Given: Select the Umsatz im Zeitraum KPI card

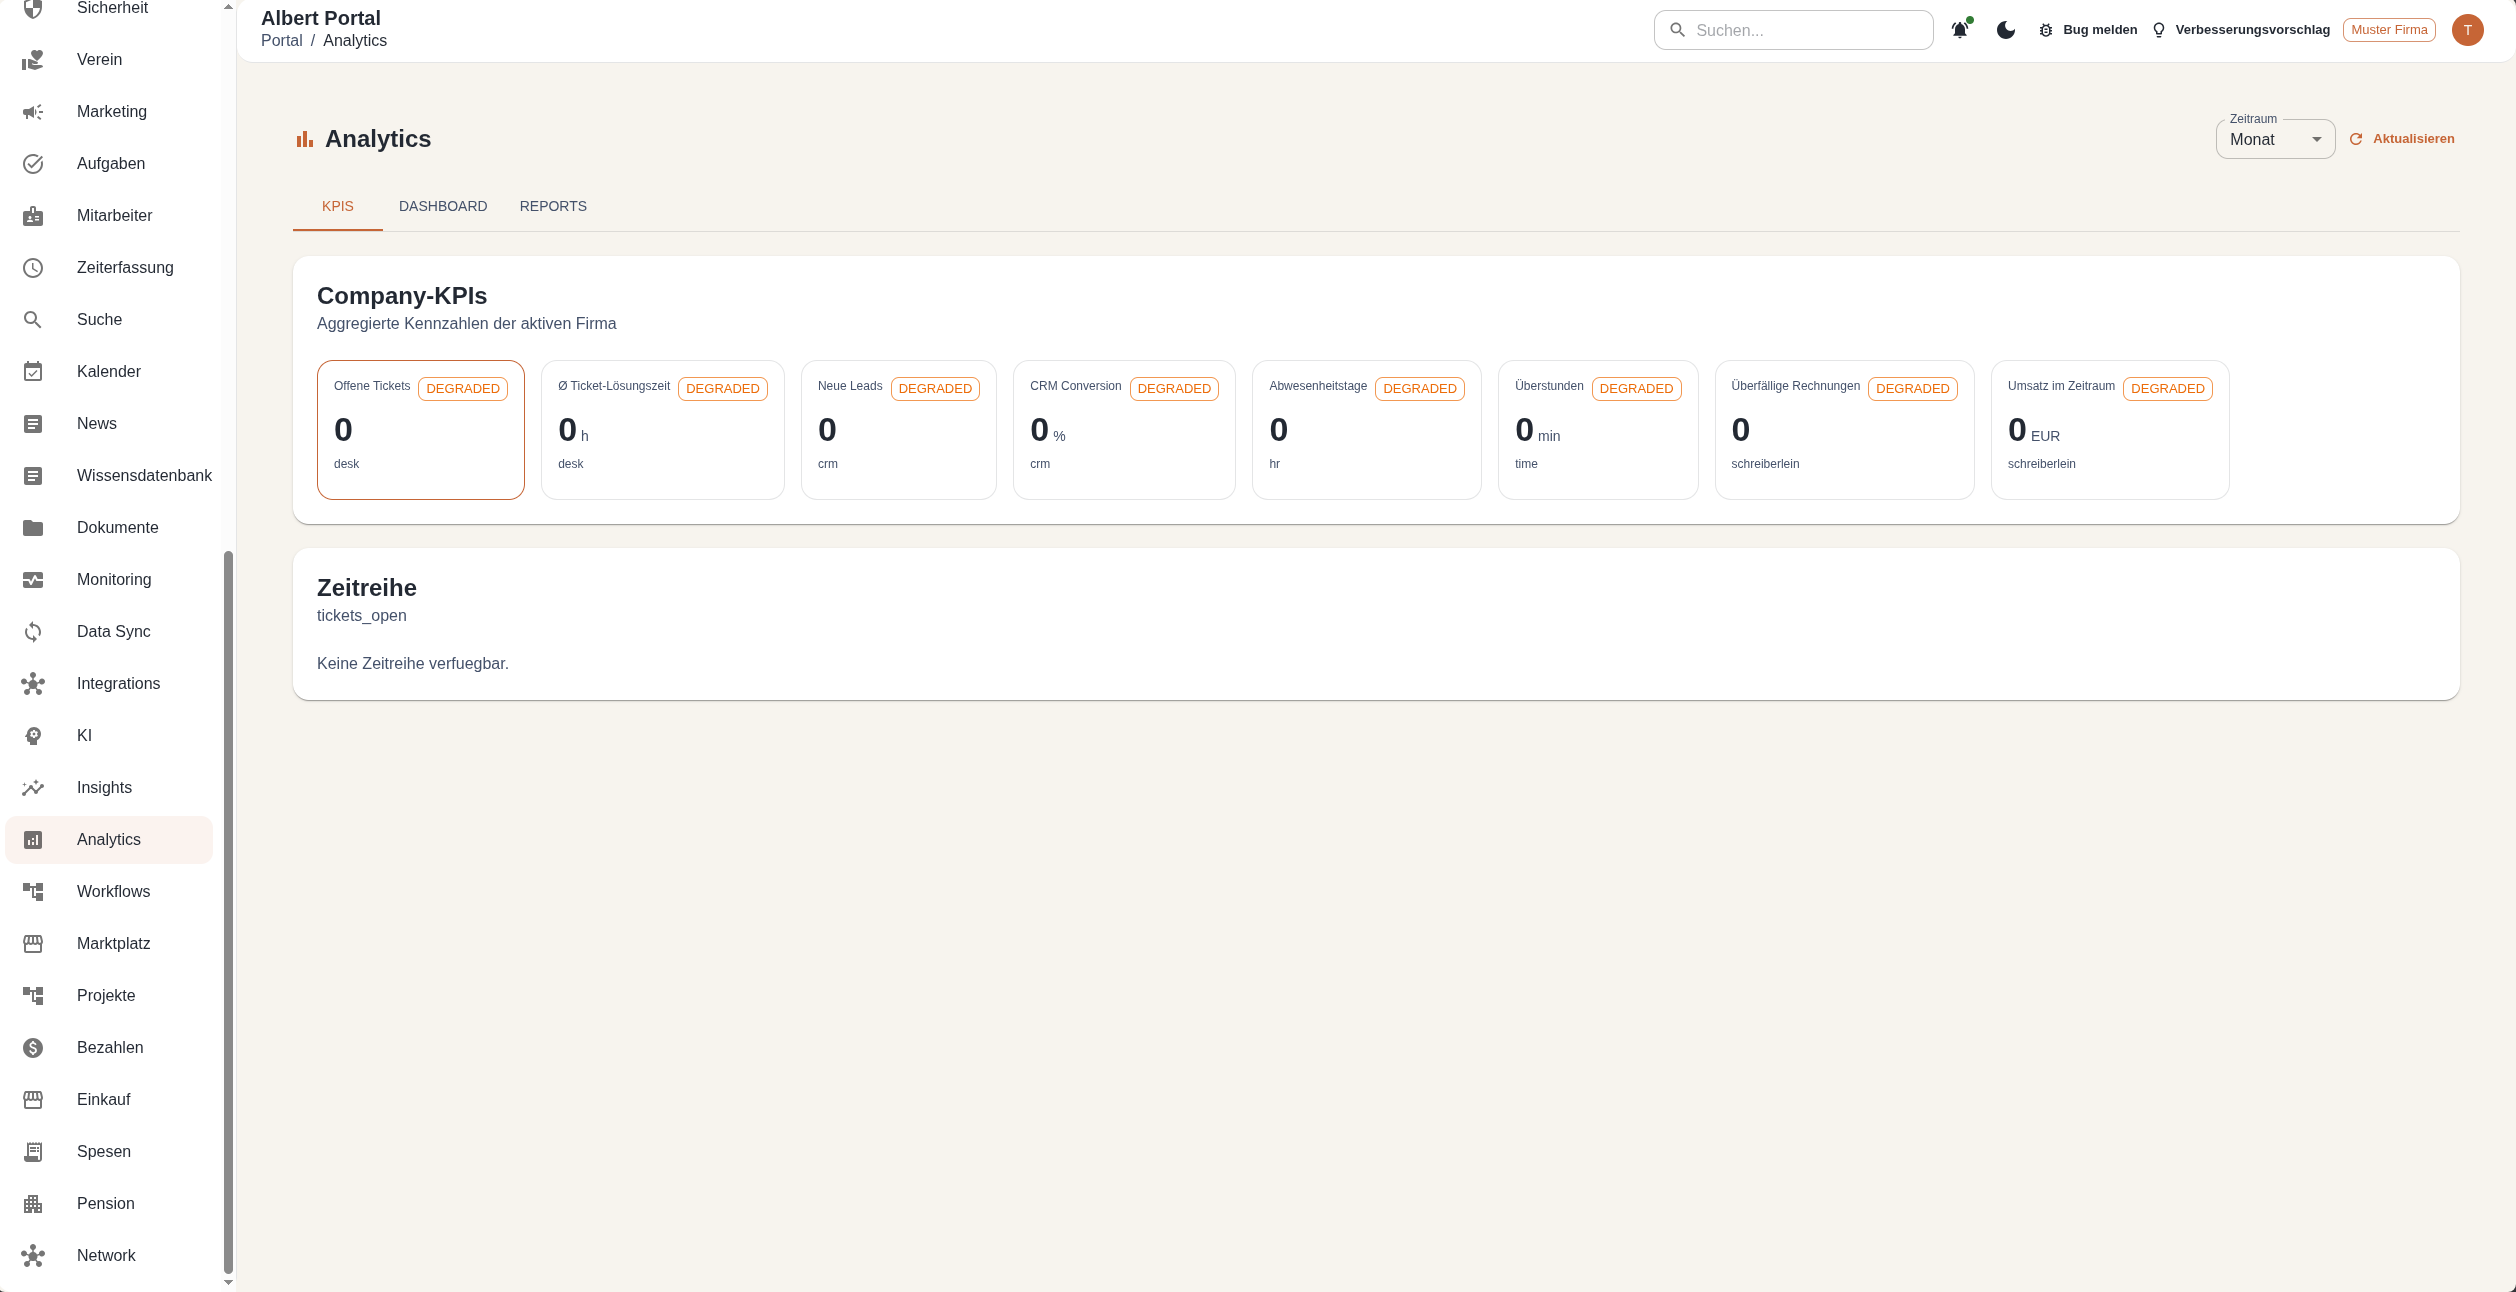Looking at the screenshot, I should click(2110, 430).
